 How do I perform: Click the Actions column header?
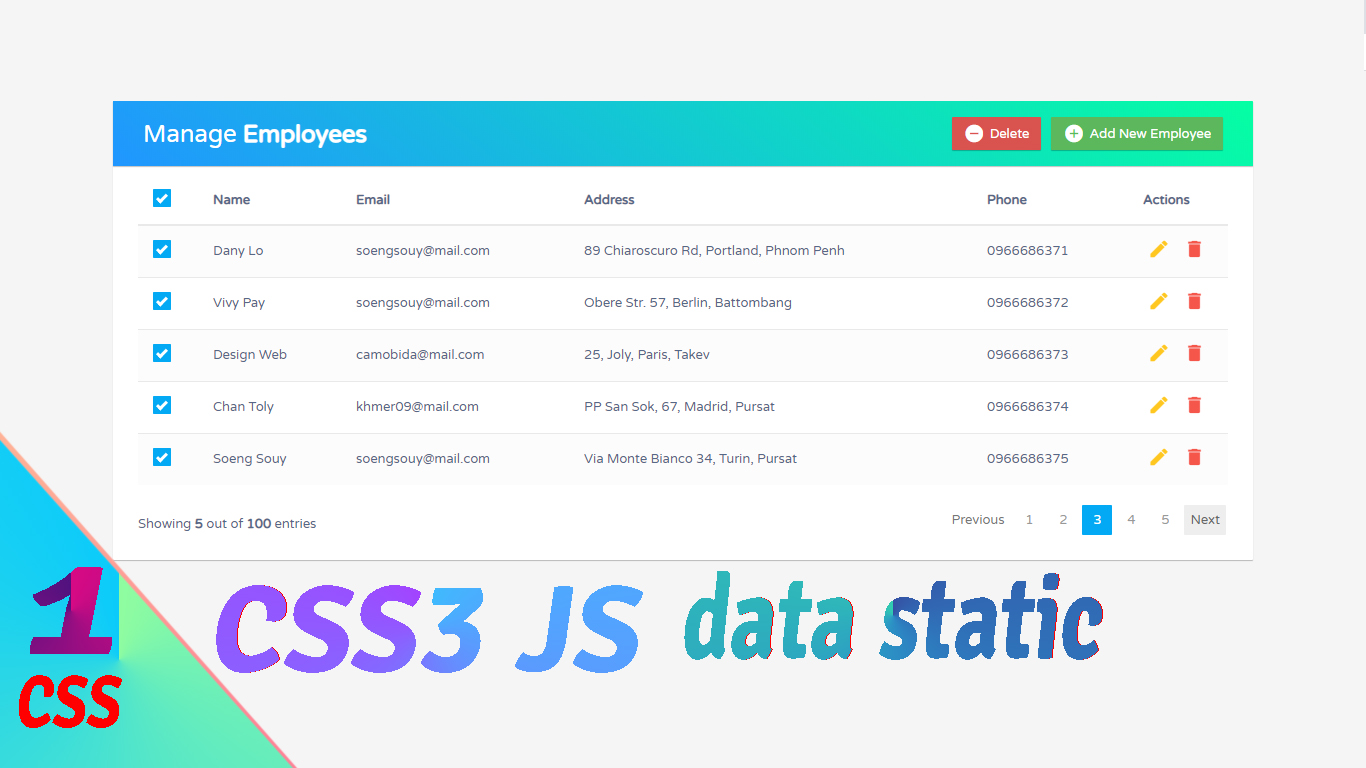coord(1166,199)
